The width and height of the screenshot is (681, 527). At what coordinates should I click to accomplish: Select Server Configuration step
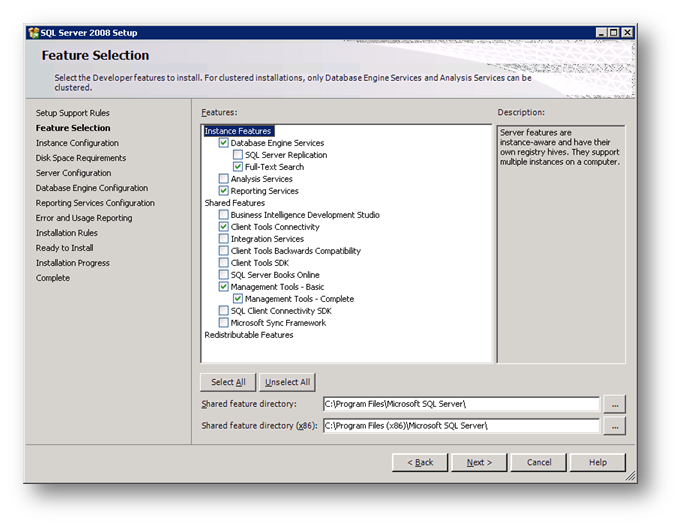[73, 173]
